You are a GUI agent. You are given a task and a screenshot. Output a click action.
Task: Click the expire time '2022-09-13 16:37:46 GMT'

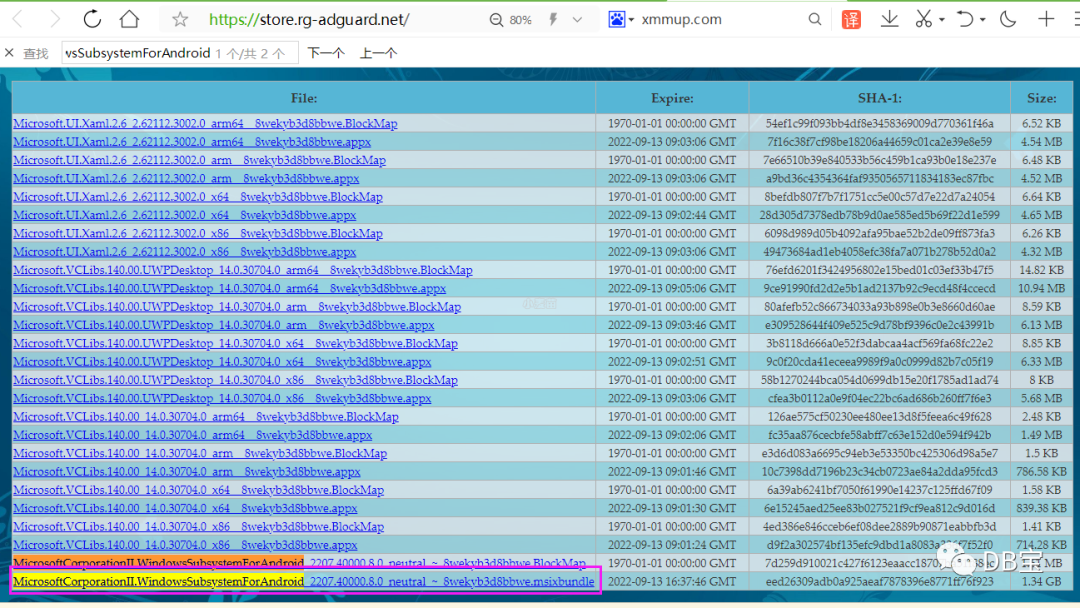672,582
